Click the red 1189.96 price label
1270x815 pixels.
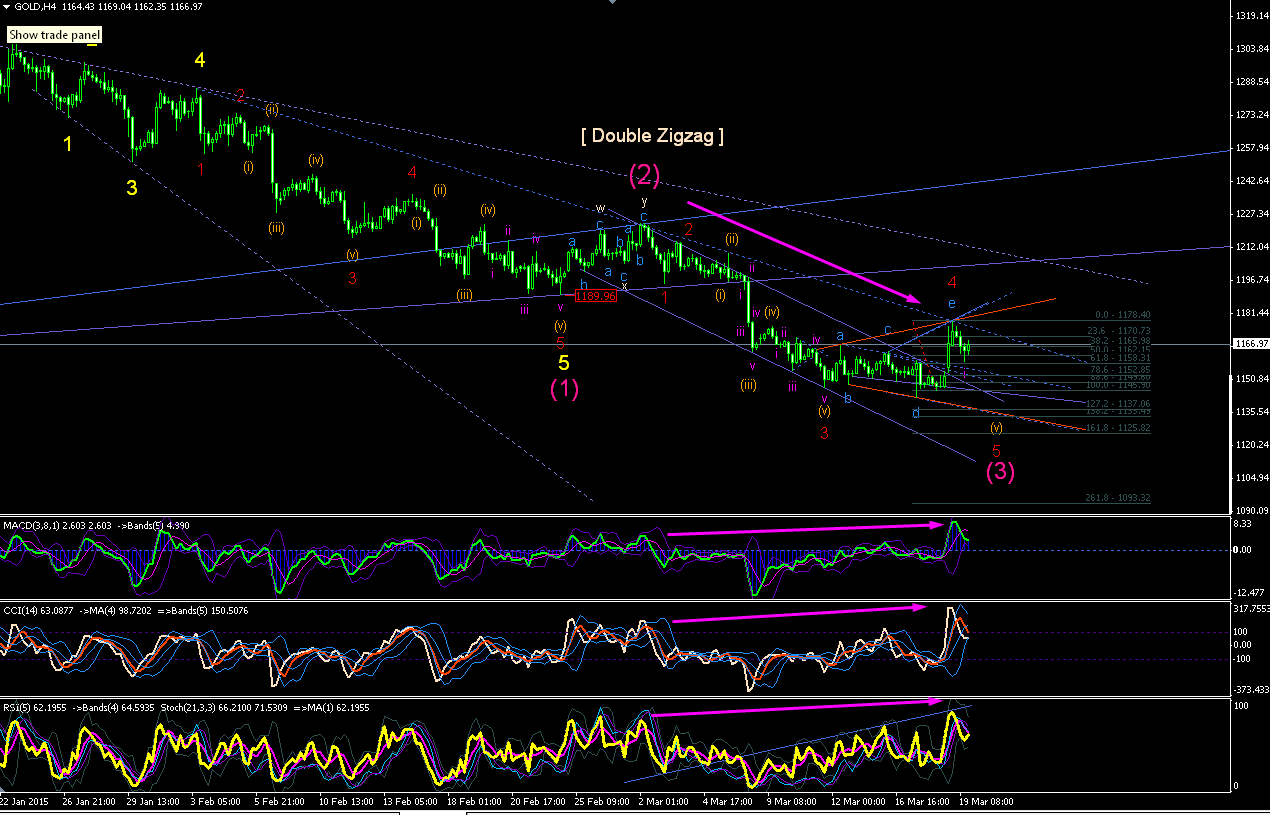coord(596,295)
